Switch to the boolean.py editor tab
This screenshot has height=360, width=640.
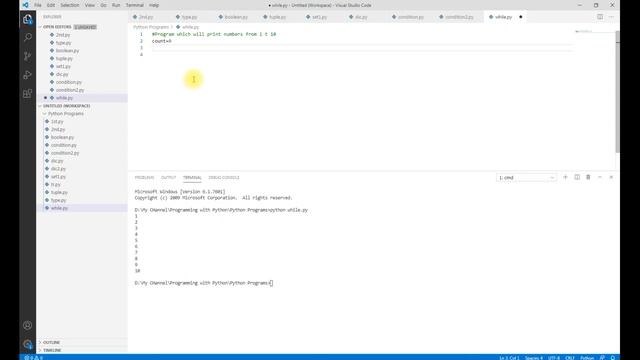point(233,17)
